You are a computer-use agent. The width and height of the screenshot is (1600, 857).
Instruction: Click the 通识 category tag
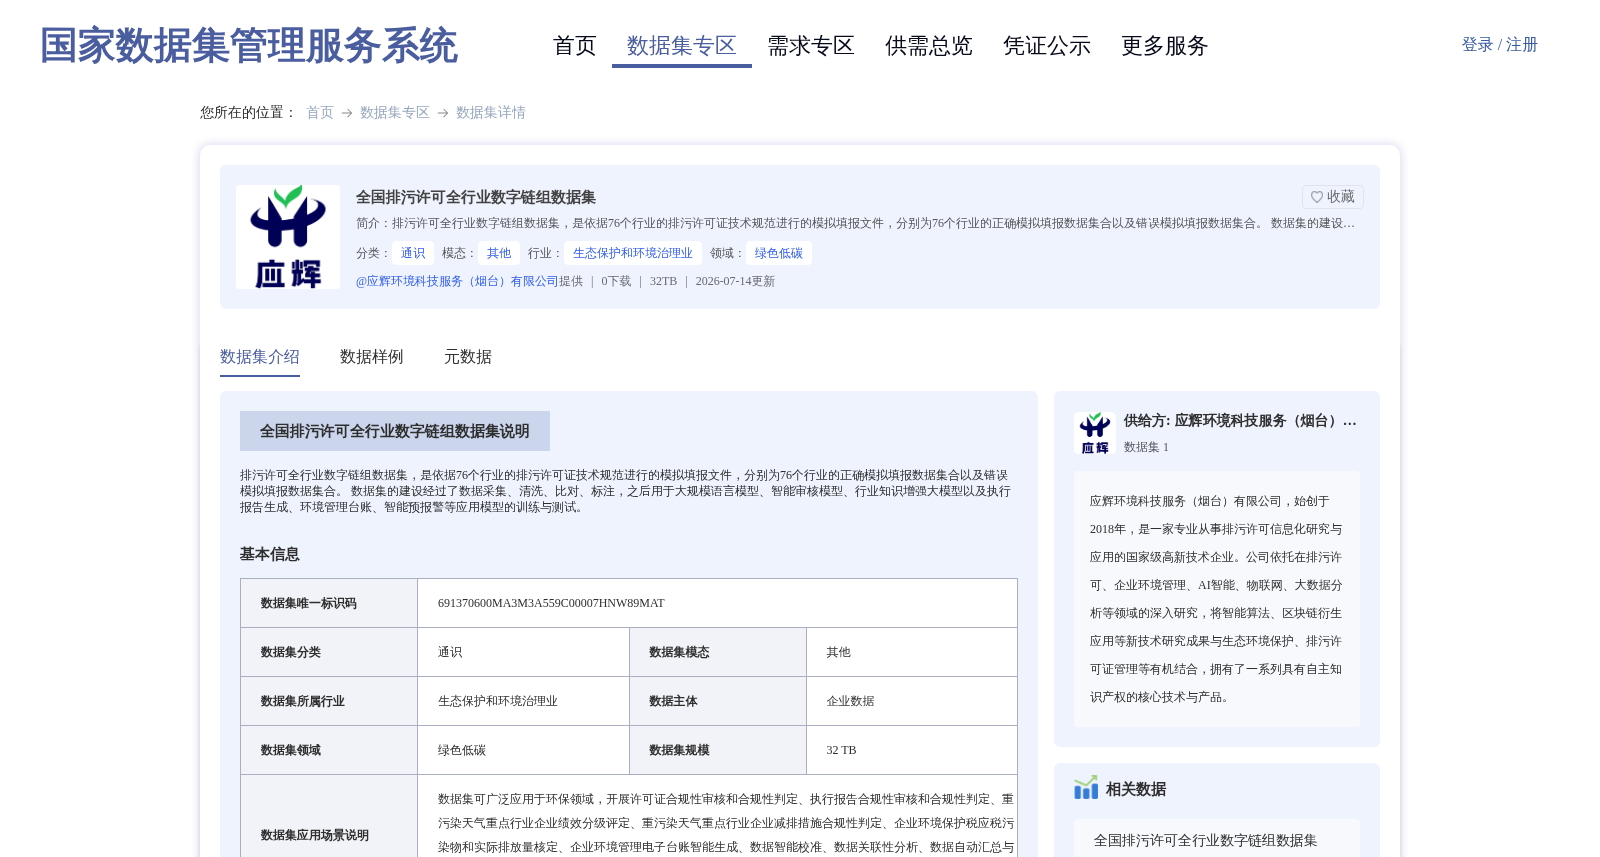(413, 254)
